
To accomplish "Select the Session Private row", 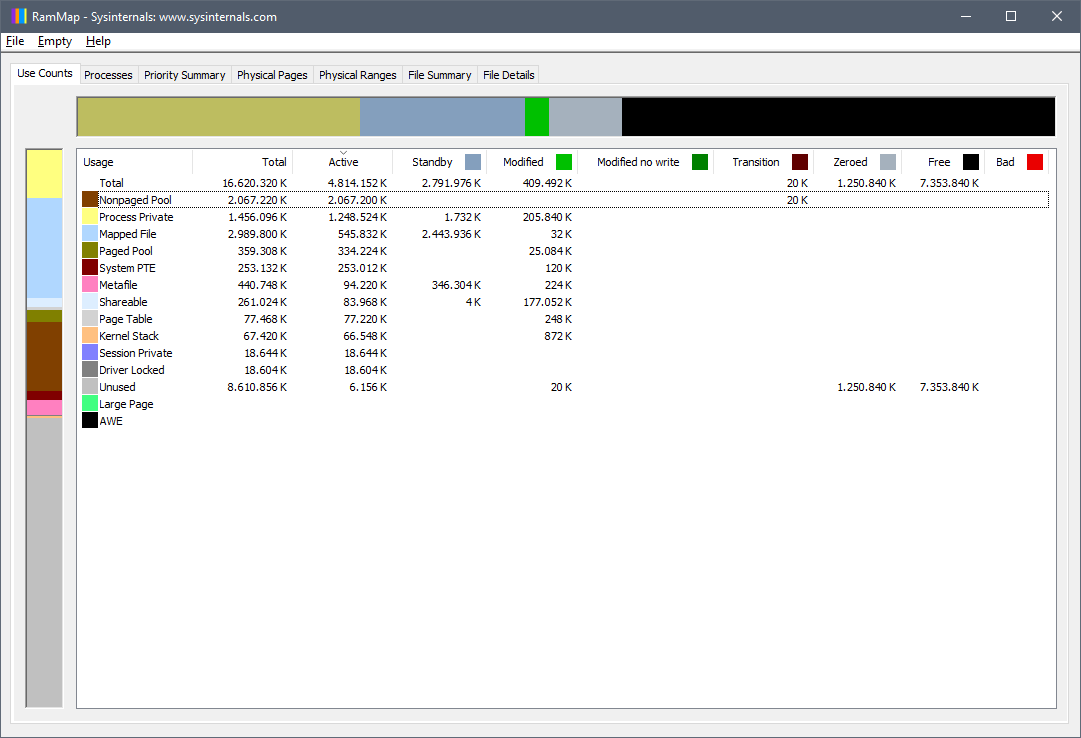I will click(563, 352).
